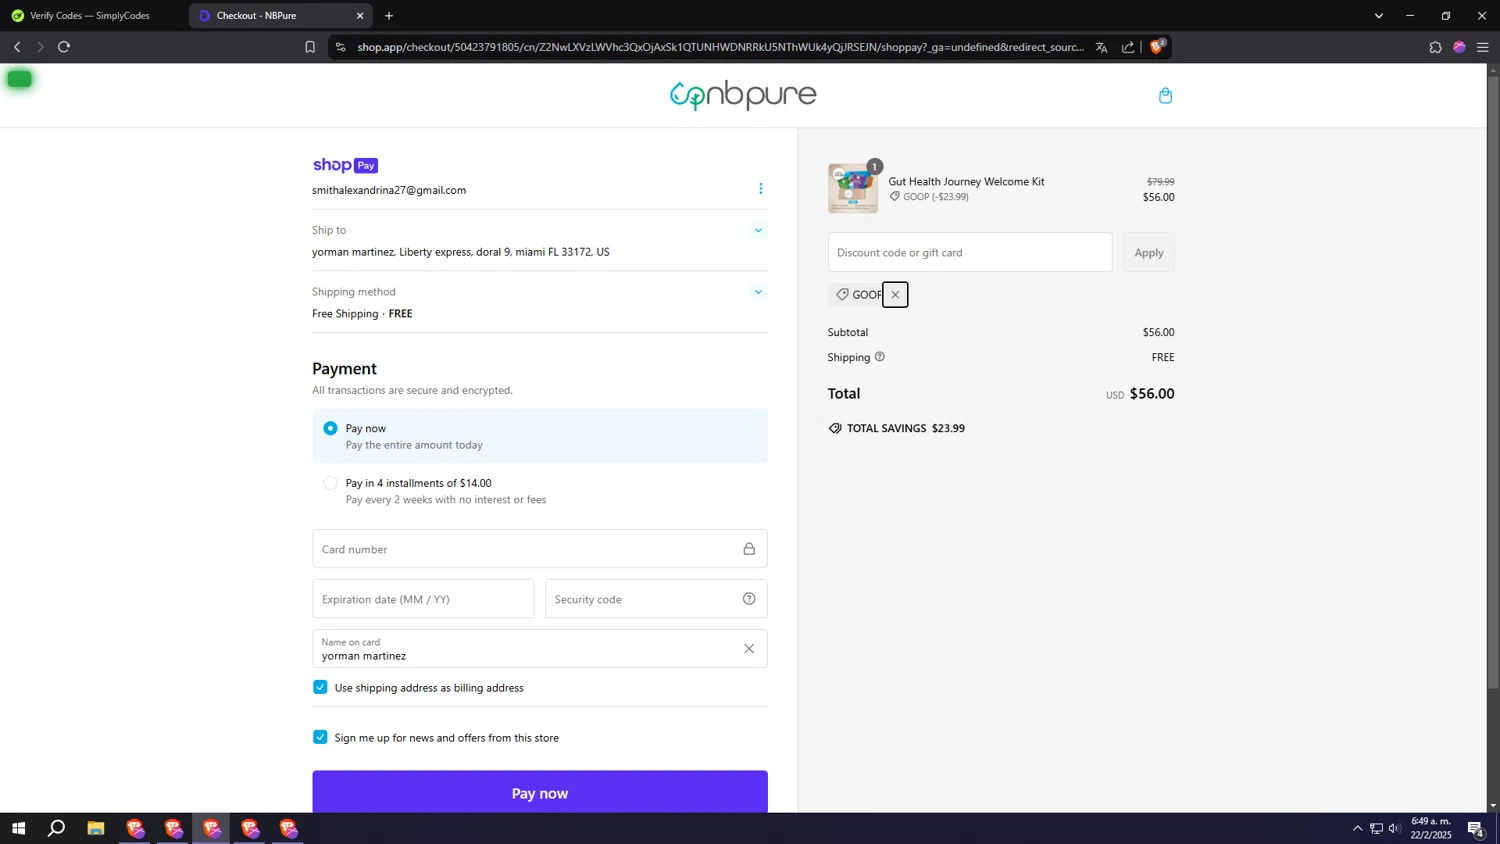Screen dimensions: 1500x844
Task: Reload the page in browser toolbar
Action: coord(64,47)
